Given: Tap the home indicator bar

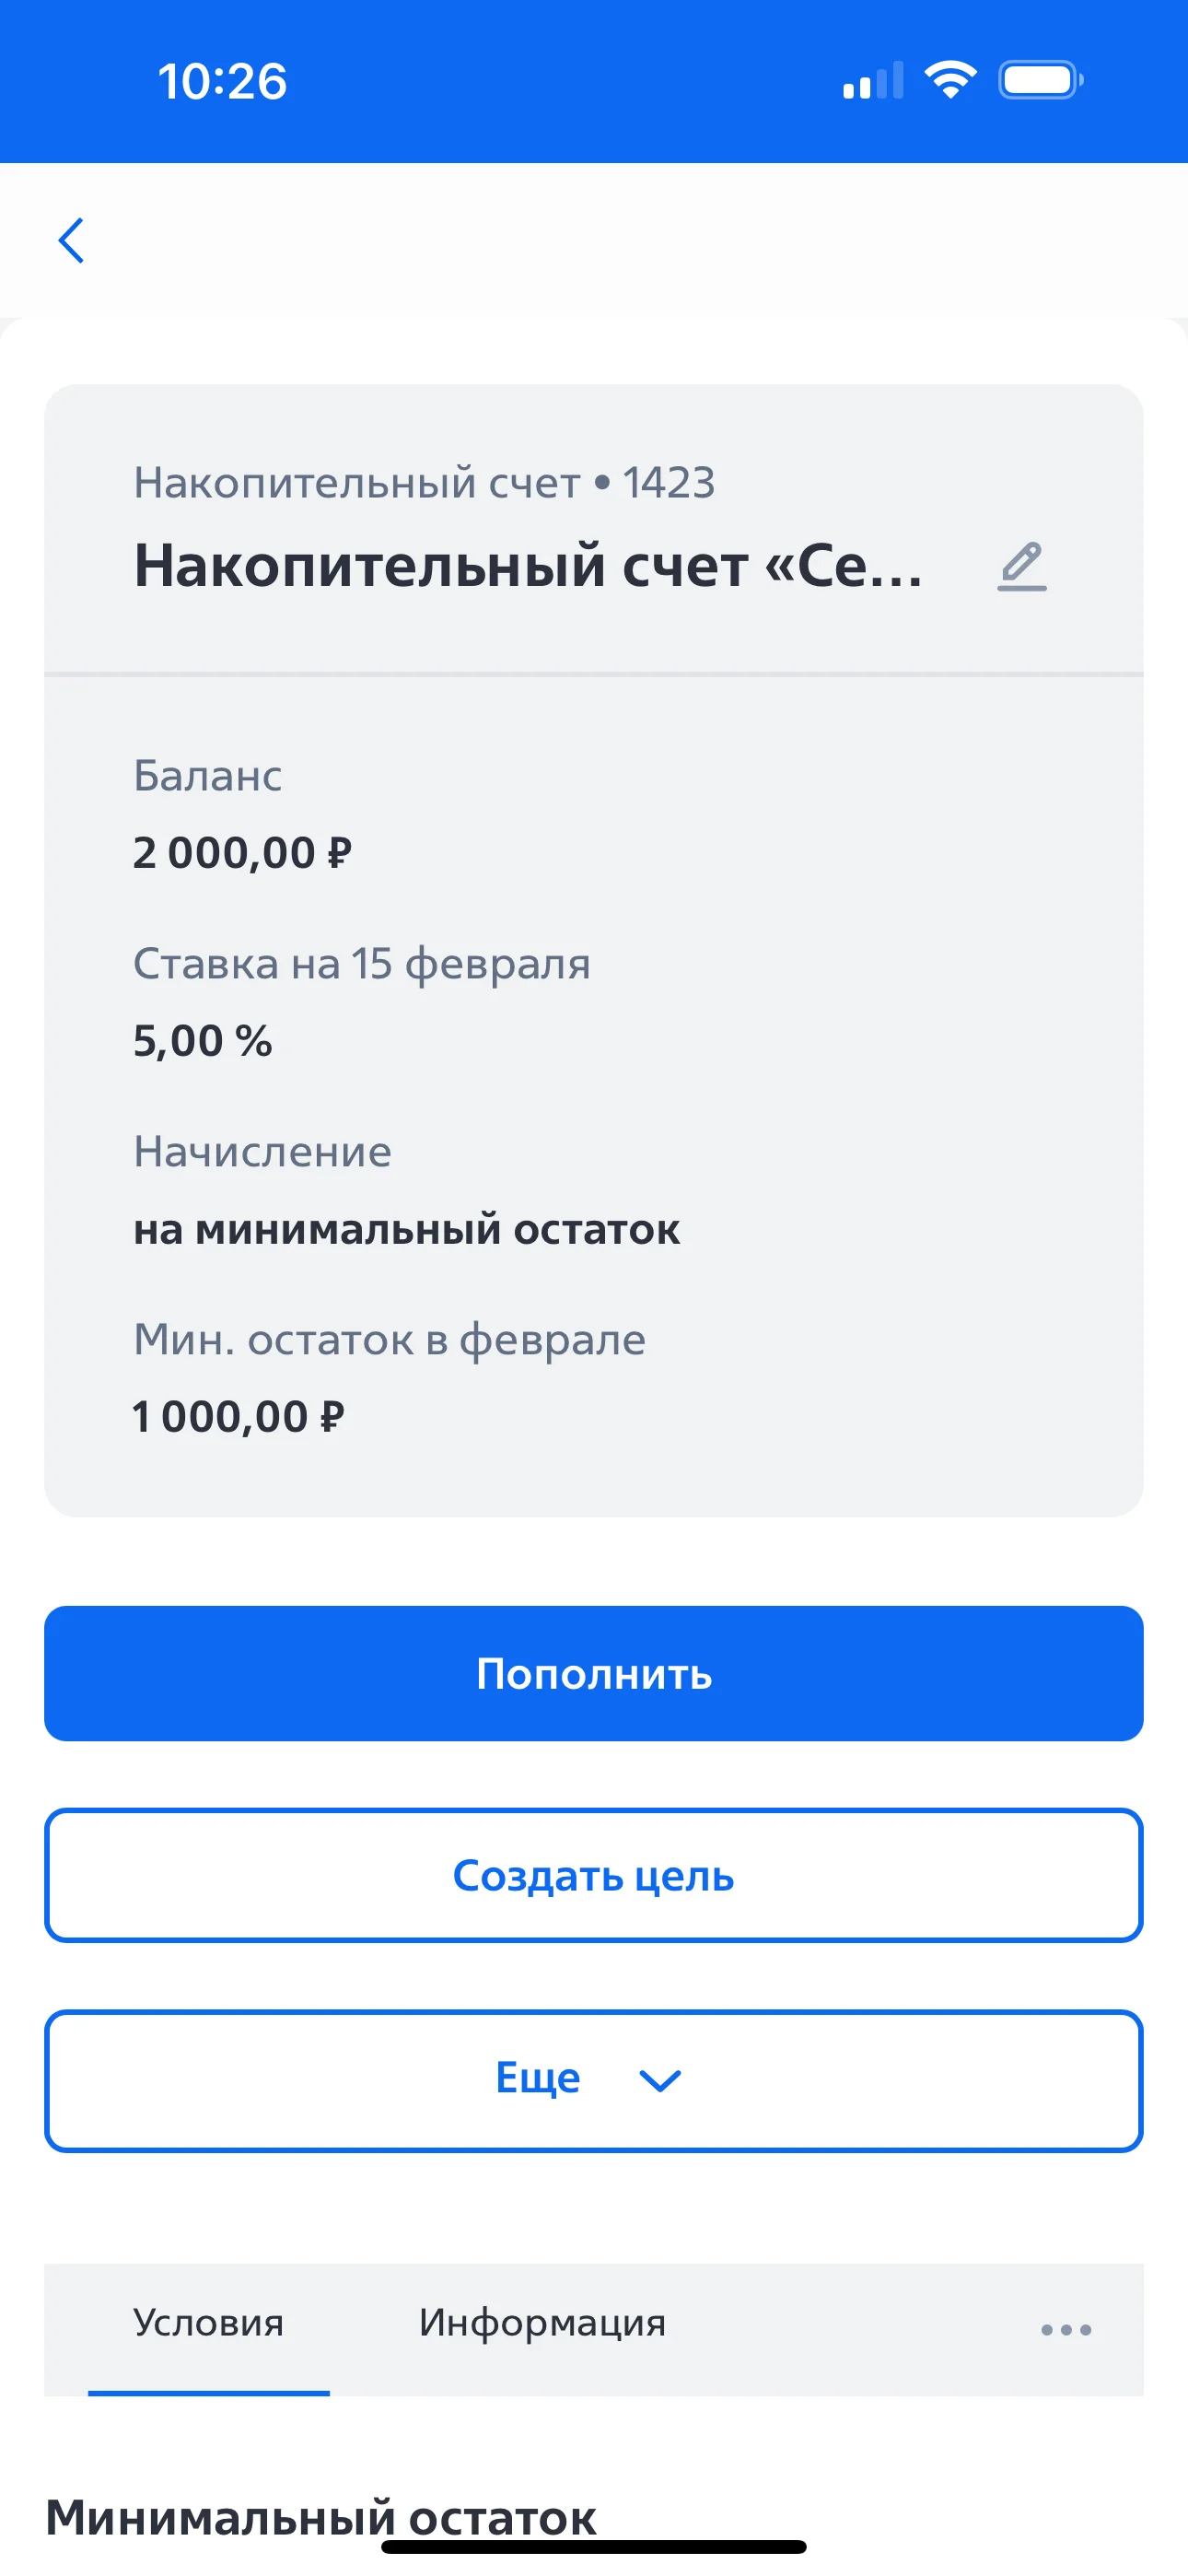Looking at the screenshot, I should [594, 2546].
